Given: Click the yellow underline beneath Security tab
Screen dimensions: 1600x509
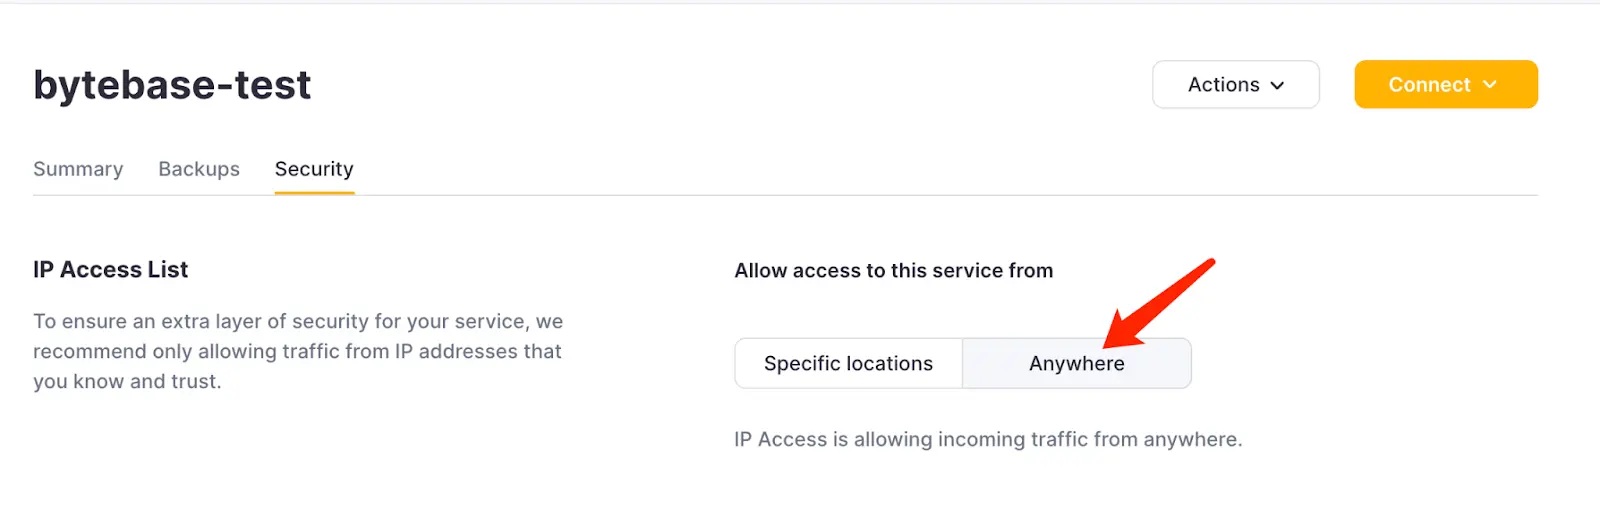Looking at the screenshot, I should pos(314,192).
